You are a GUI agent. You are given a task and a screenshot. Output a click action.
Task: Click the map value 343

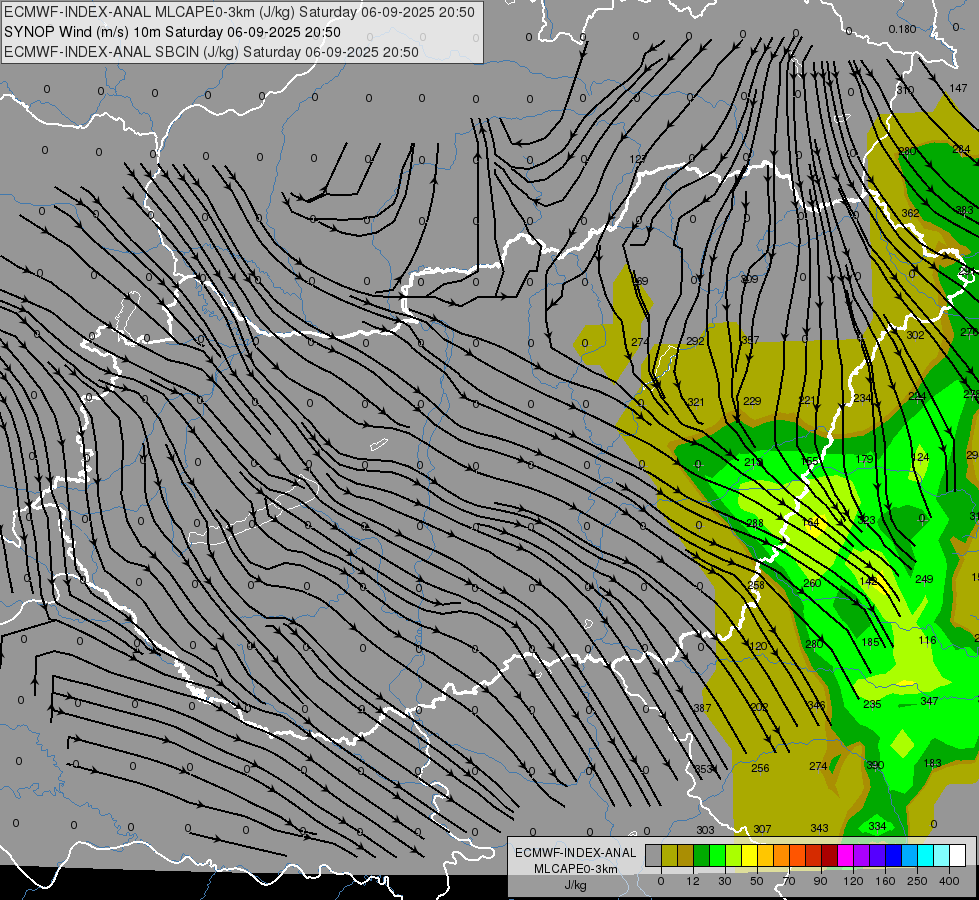pyautogui.click(x=819, y=828)
